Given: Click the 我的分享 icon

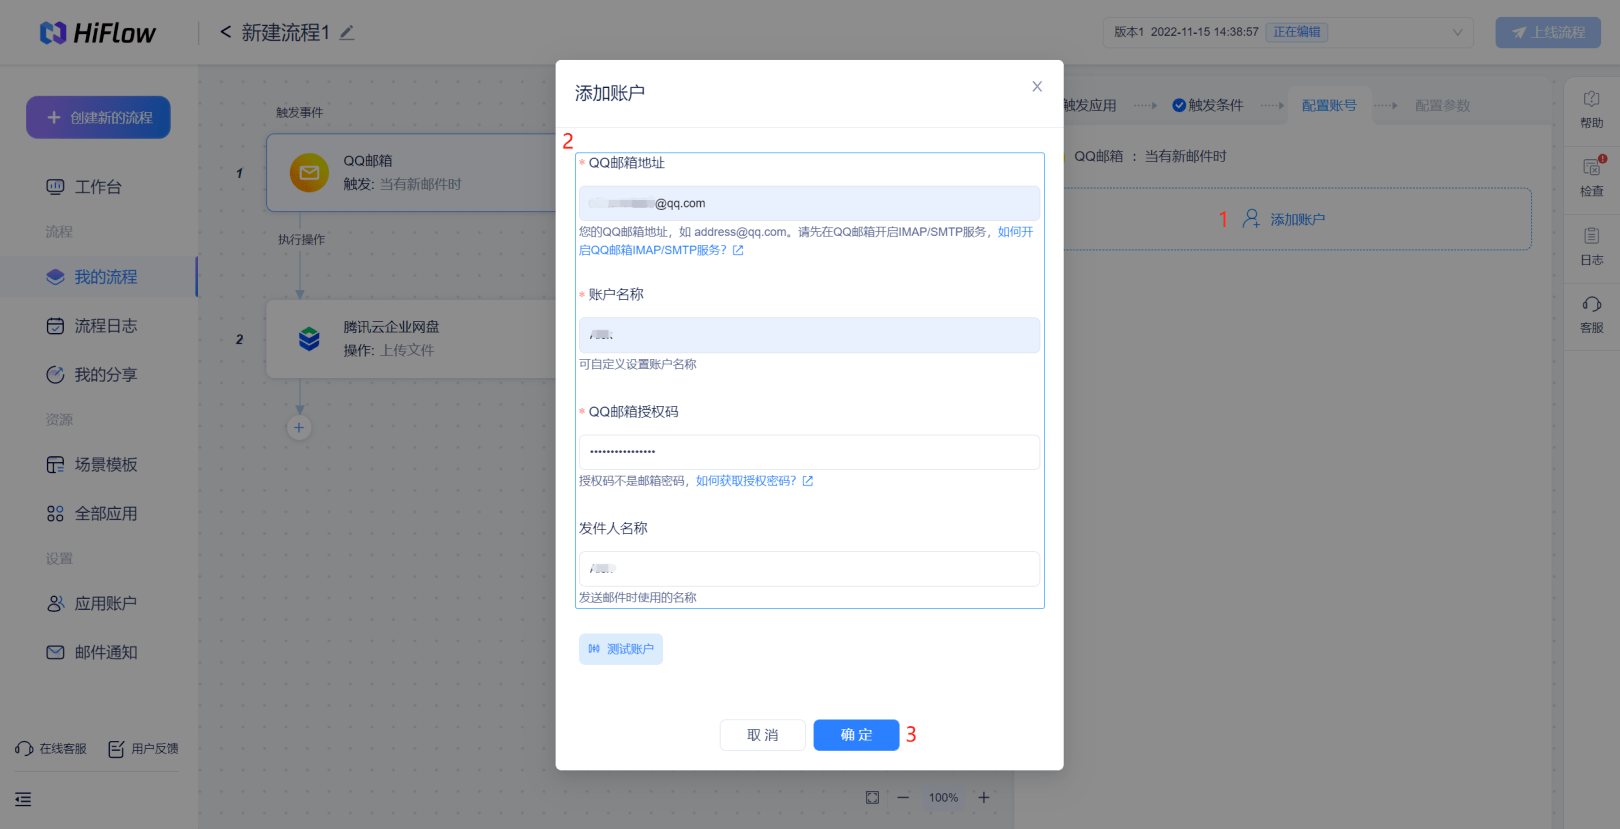Looking at the screenshot, I should click(55, 375).
